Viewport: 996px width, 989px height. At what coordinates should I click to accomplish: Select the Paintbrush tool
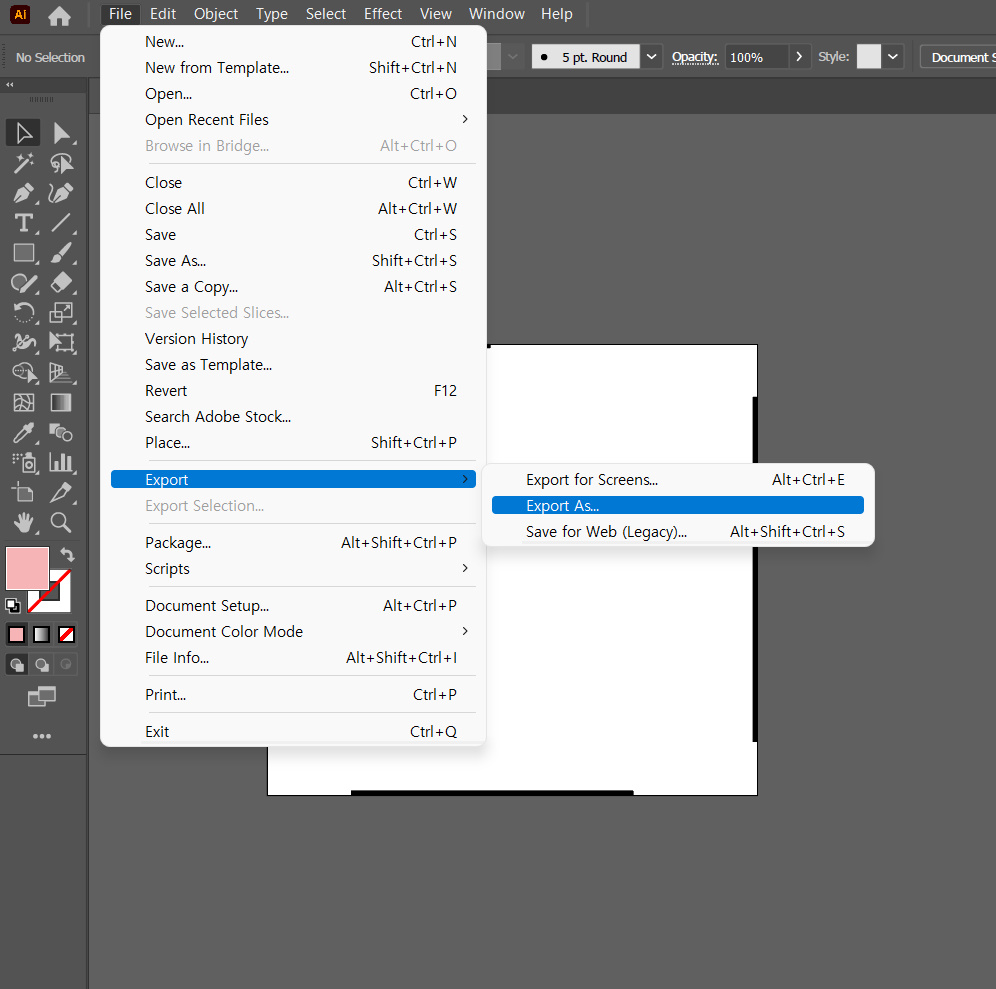pos(61,253)
